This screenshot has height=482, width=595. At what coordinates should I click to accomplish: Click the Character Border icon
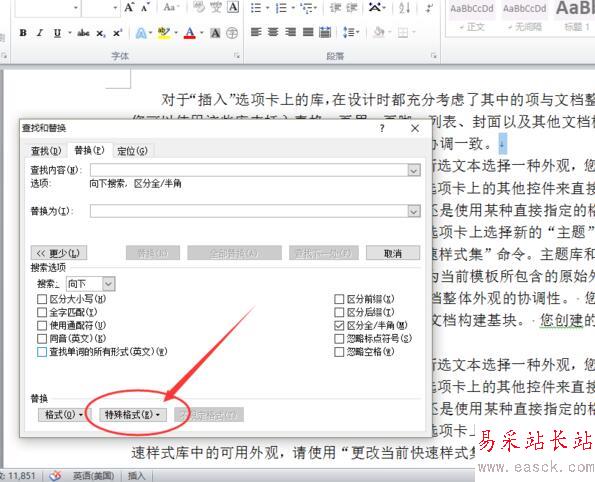pyautogui.click(x=233, y=7)
